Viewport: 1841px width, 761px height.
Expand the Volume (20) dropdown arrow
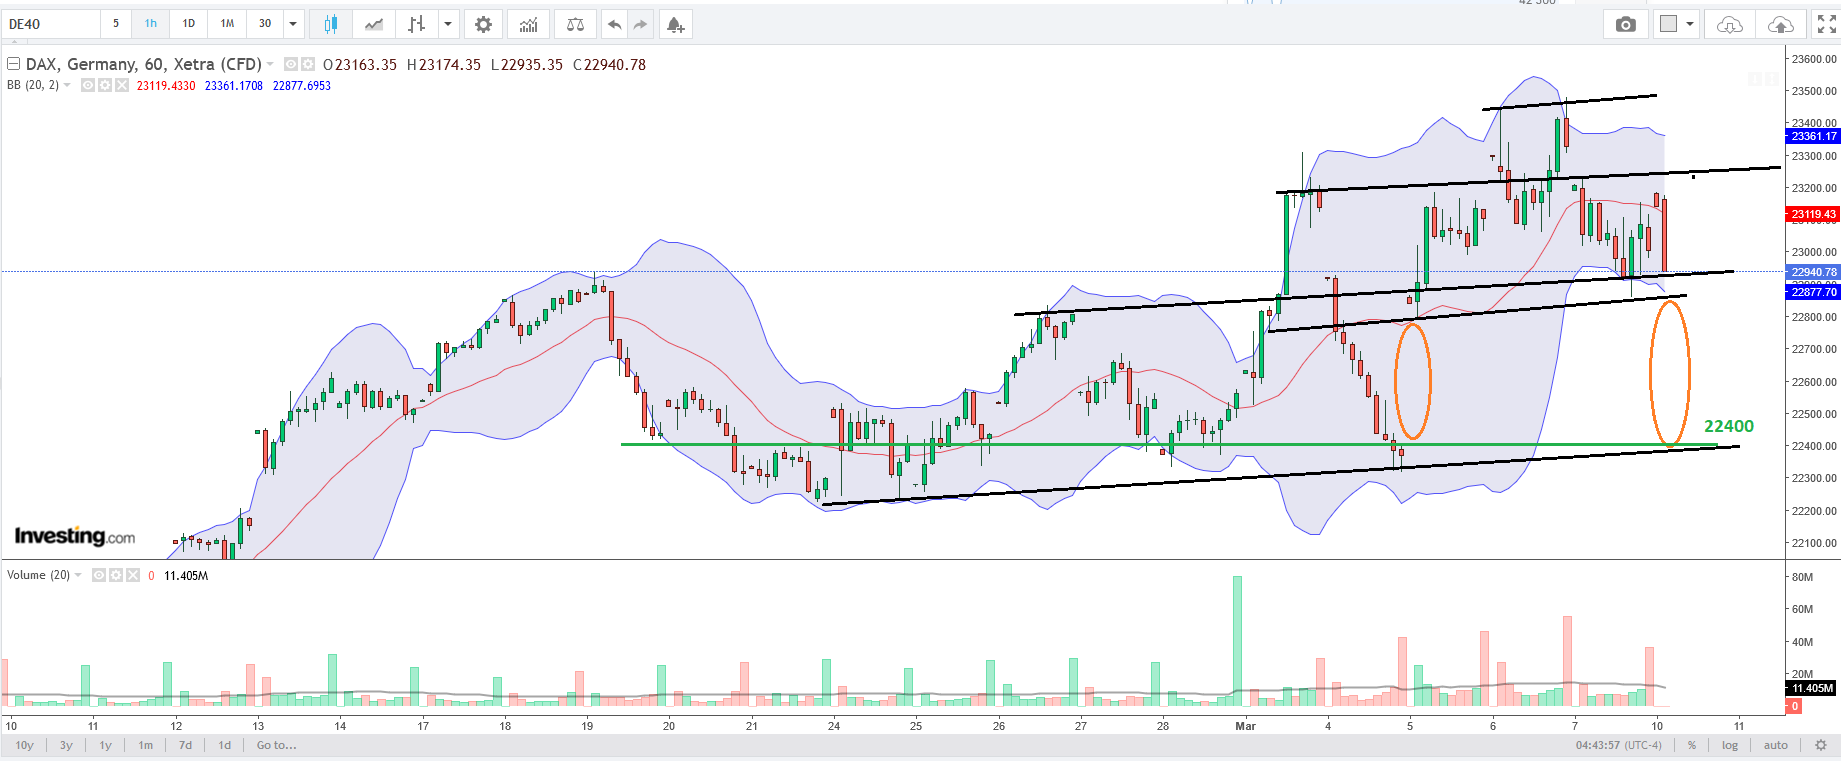(78, 575)
